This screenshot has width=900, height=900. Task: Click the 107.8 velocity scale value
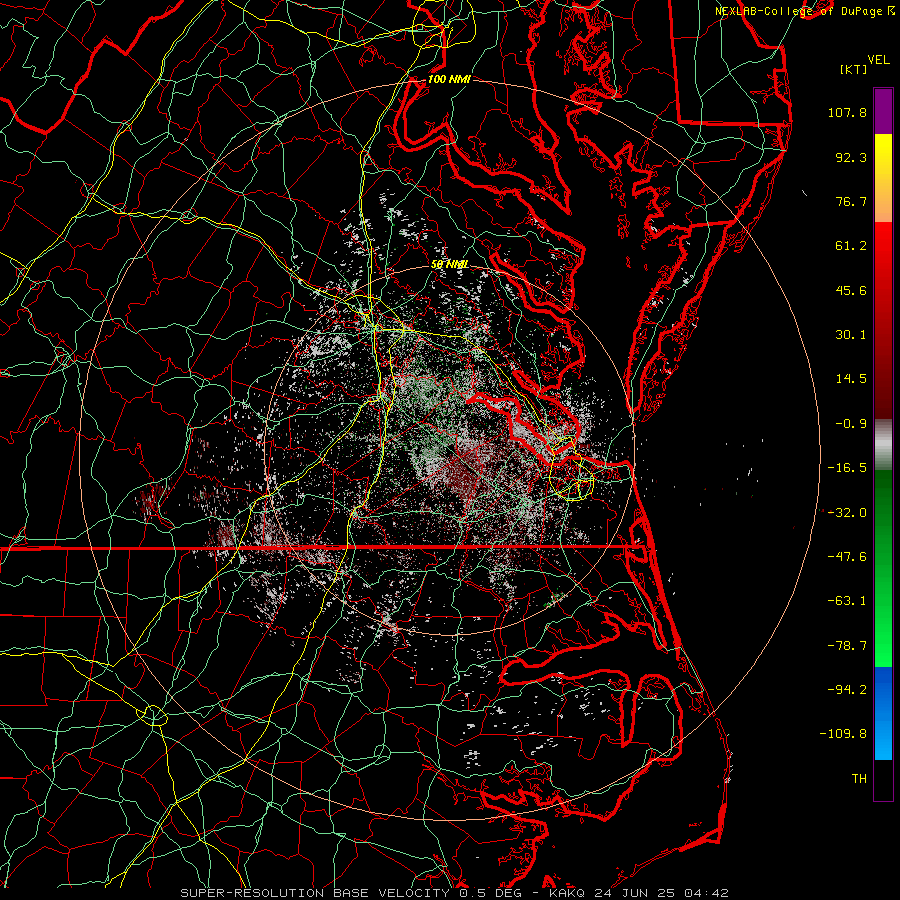coord(847,112)
